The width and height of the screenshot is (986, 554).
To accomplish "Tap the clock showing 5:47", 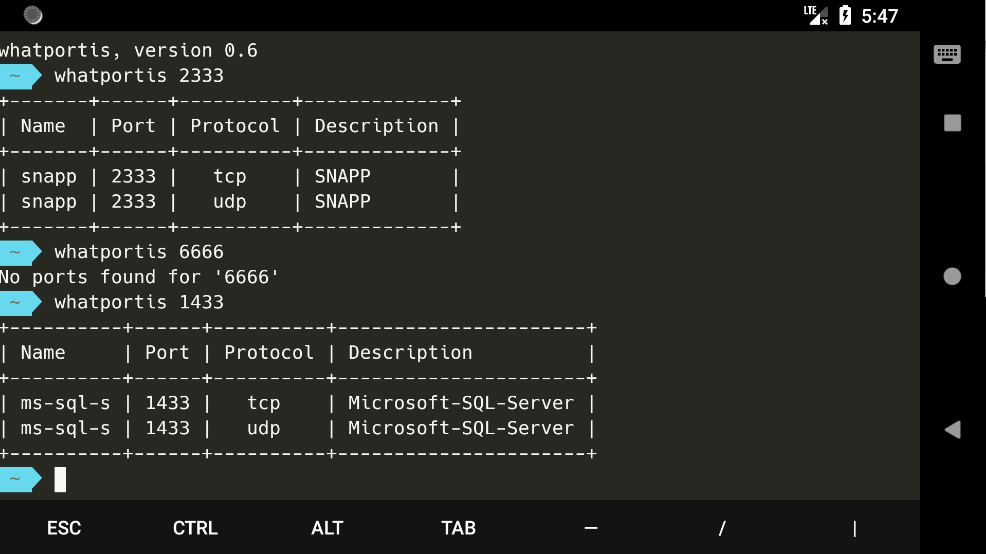I will point(880,16).
